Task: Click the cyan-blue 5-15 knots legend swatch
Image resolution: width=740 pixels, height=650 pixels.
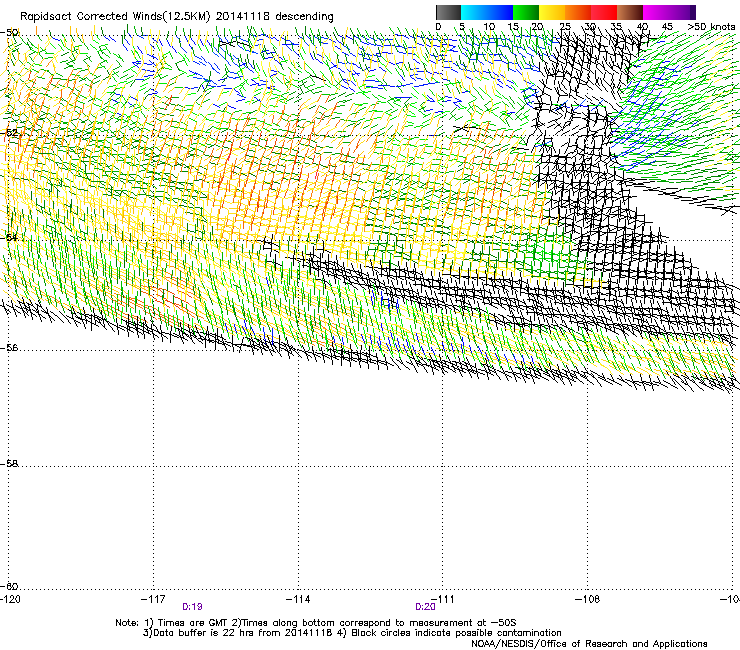Action: click(x=487, y=12)
